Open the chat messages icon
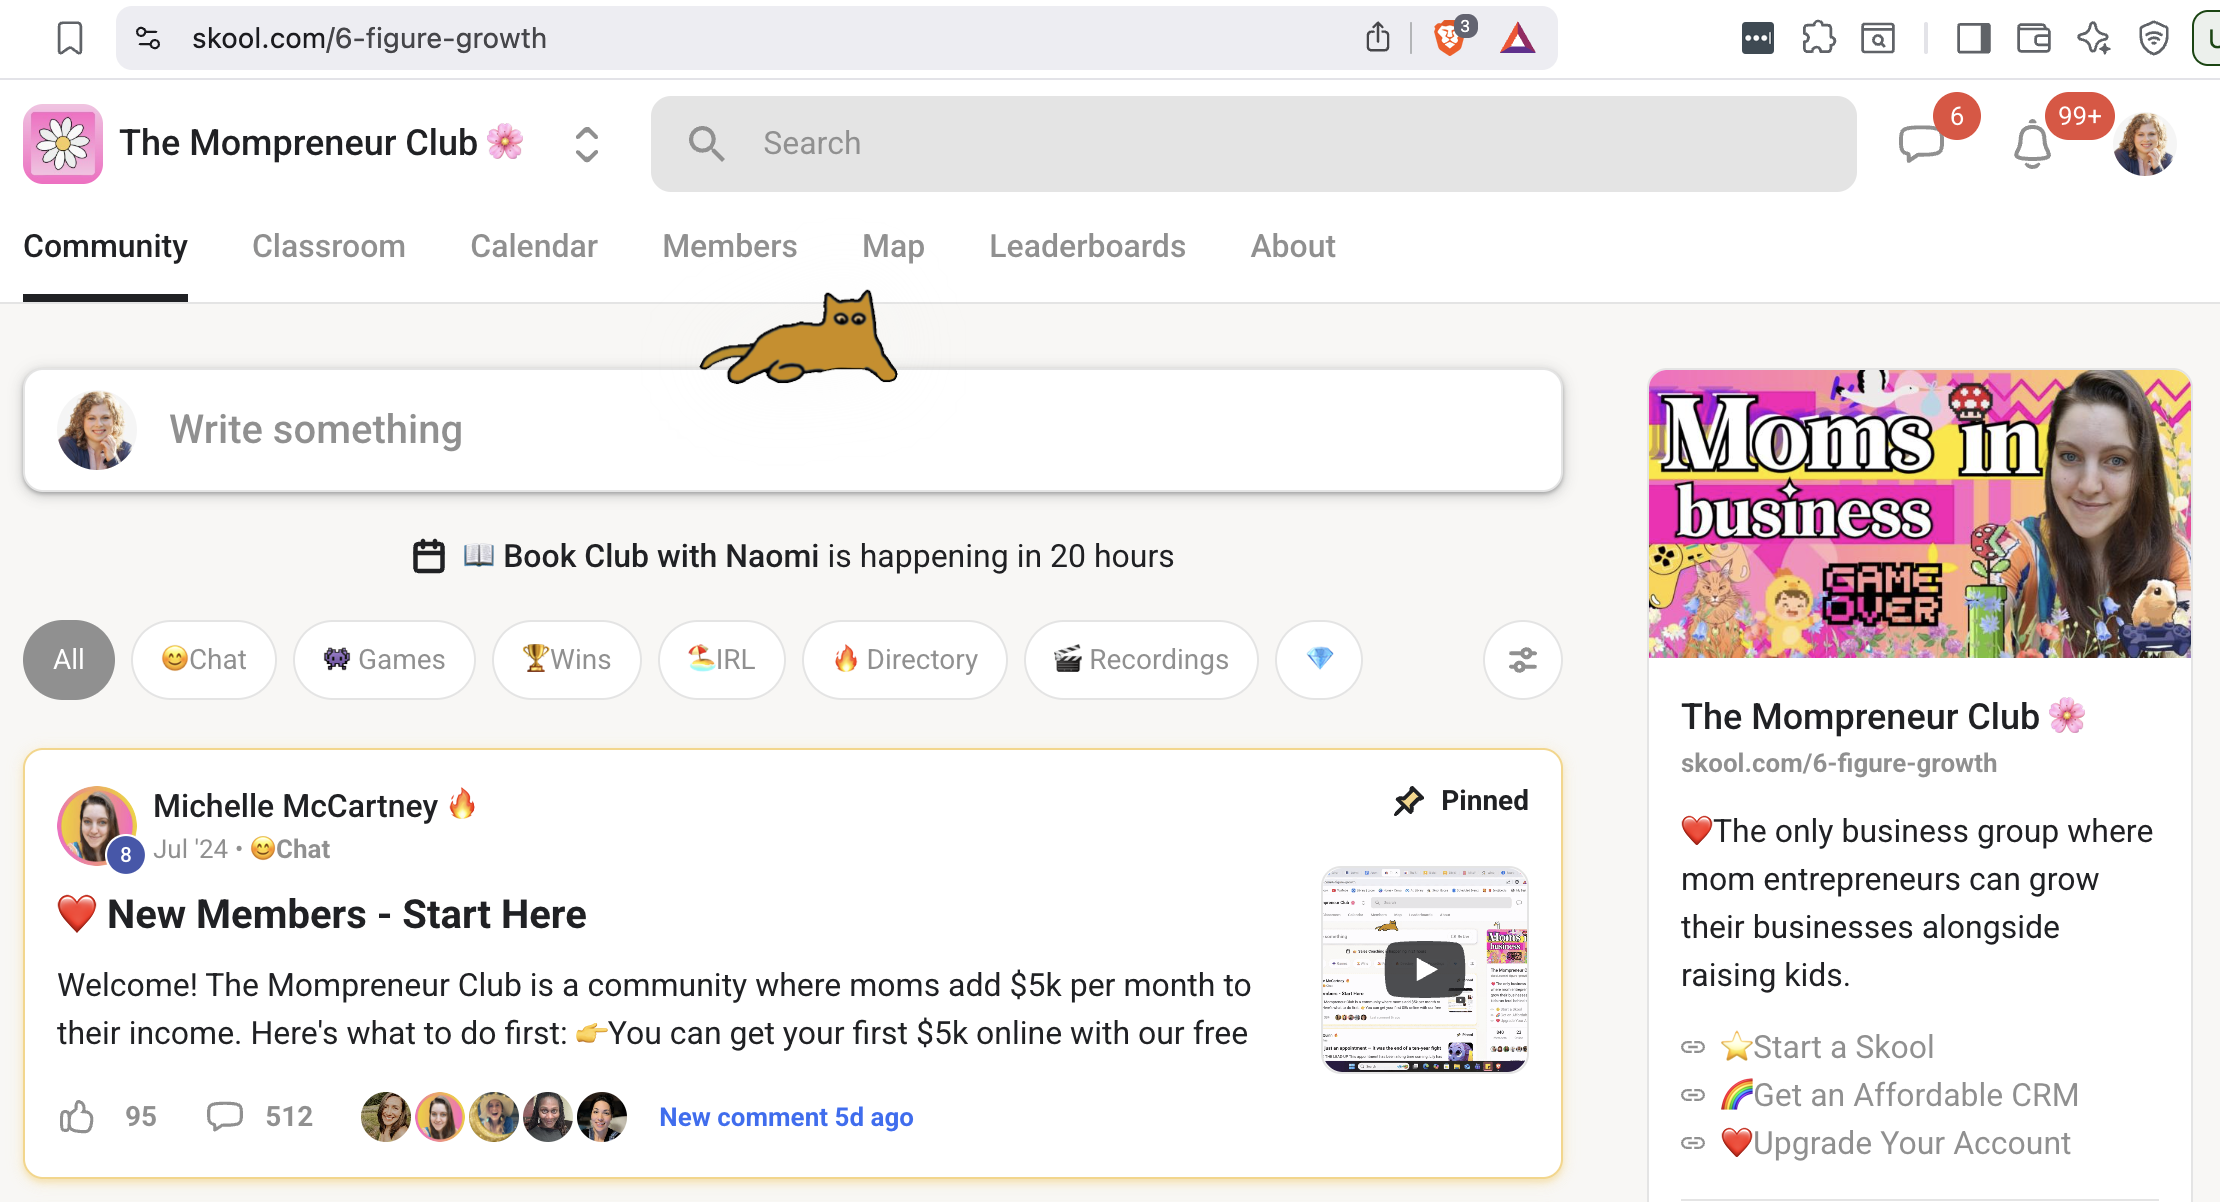 (x=1920, y=144)
